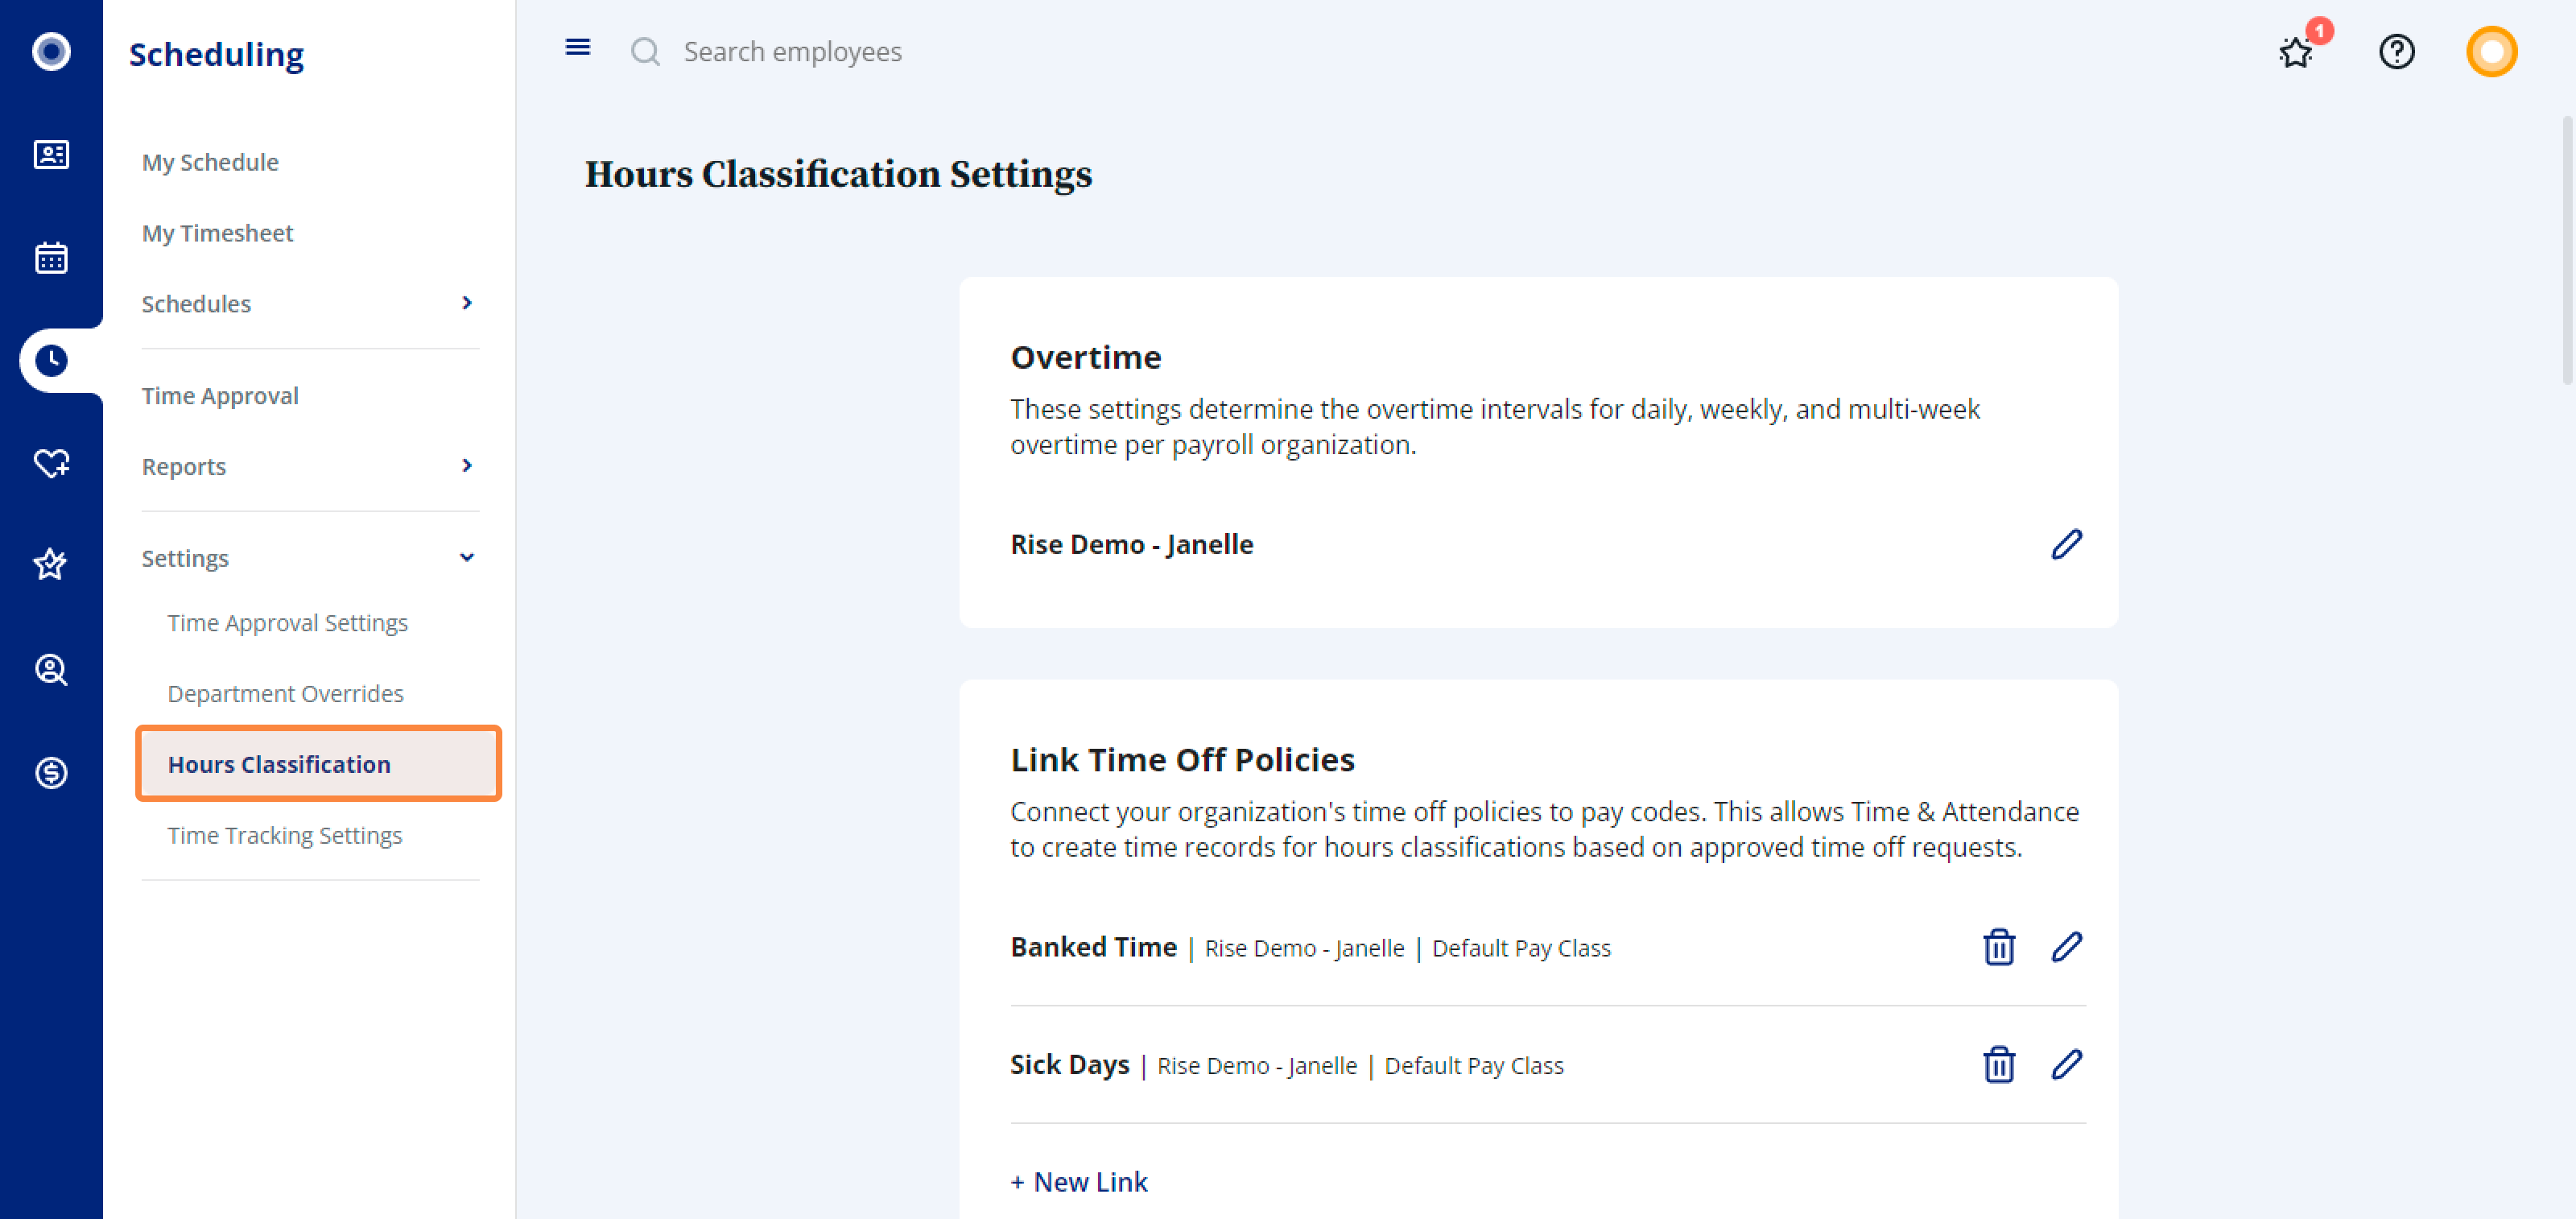Delete the Banked Time policy link

click(x=1999, y=946)
